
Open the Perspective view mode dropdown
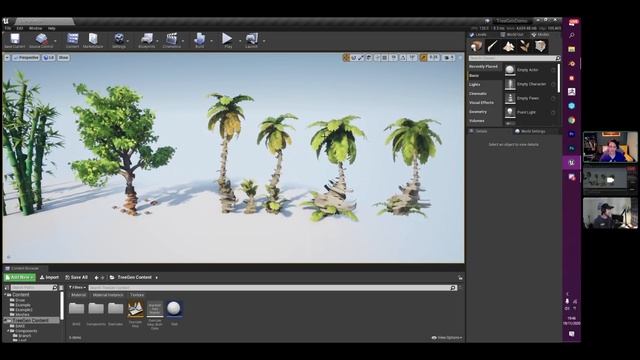pyautogui.click(x=26, y=58)
